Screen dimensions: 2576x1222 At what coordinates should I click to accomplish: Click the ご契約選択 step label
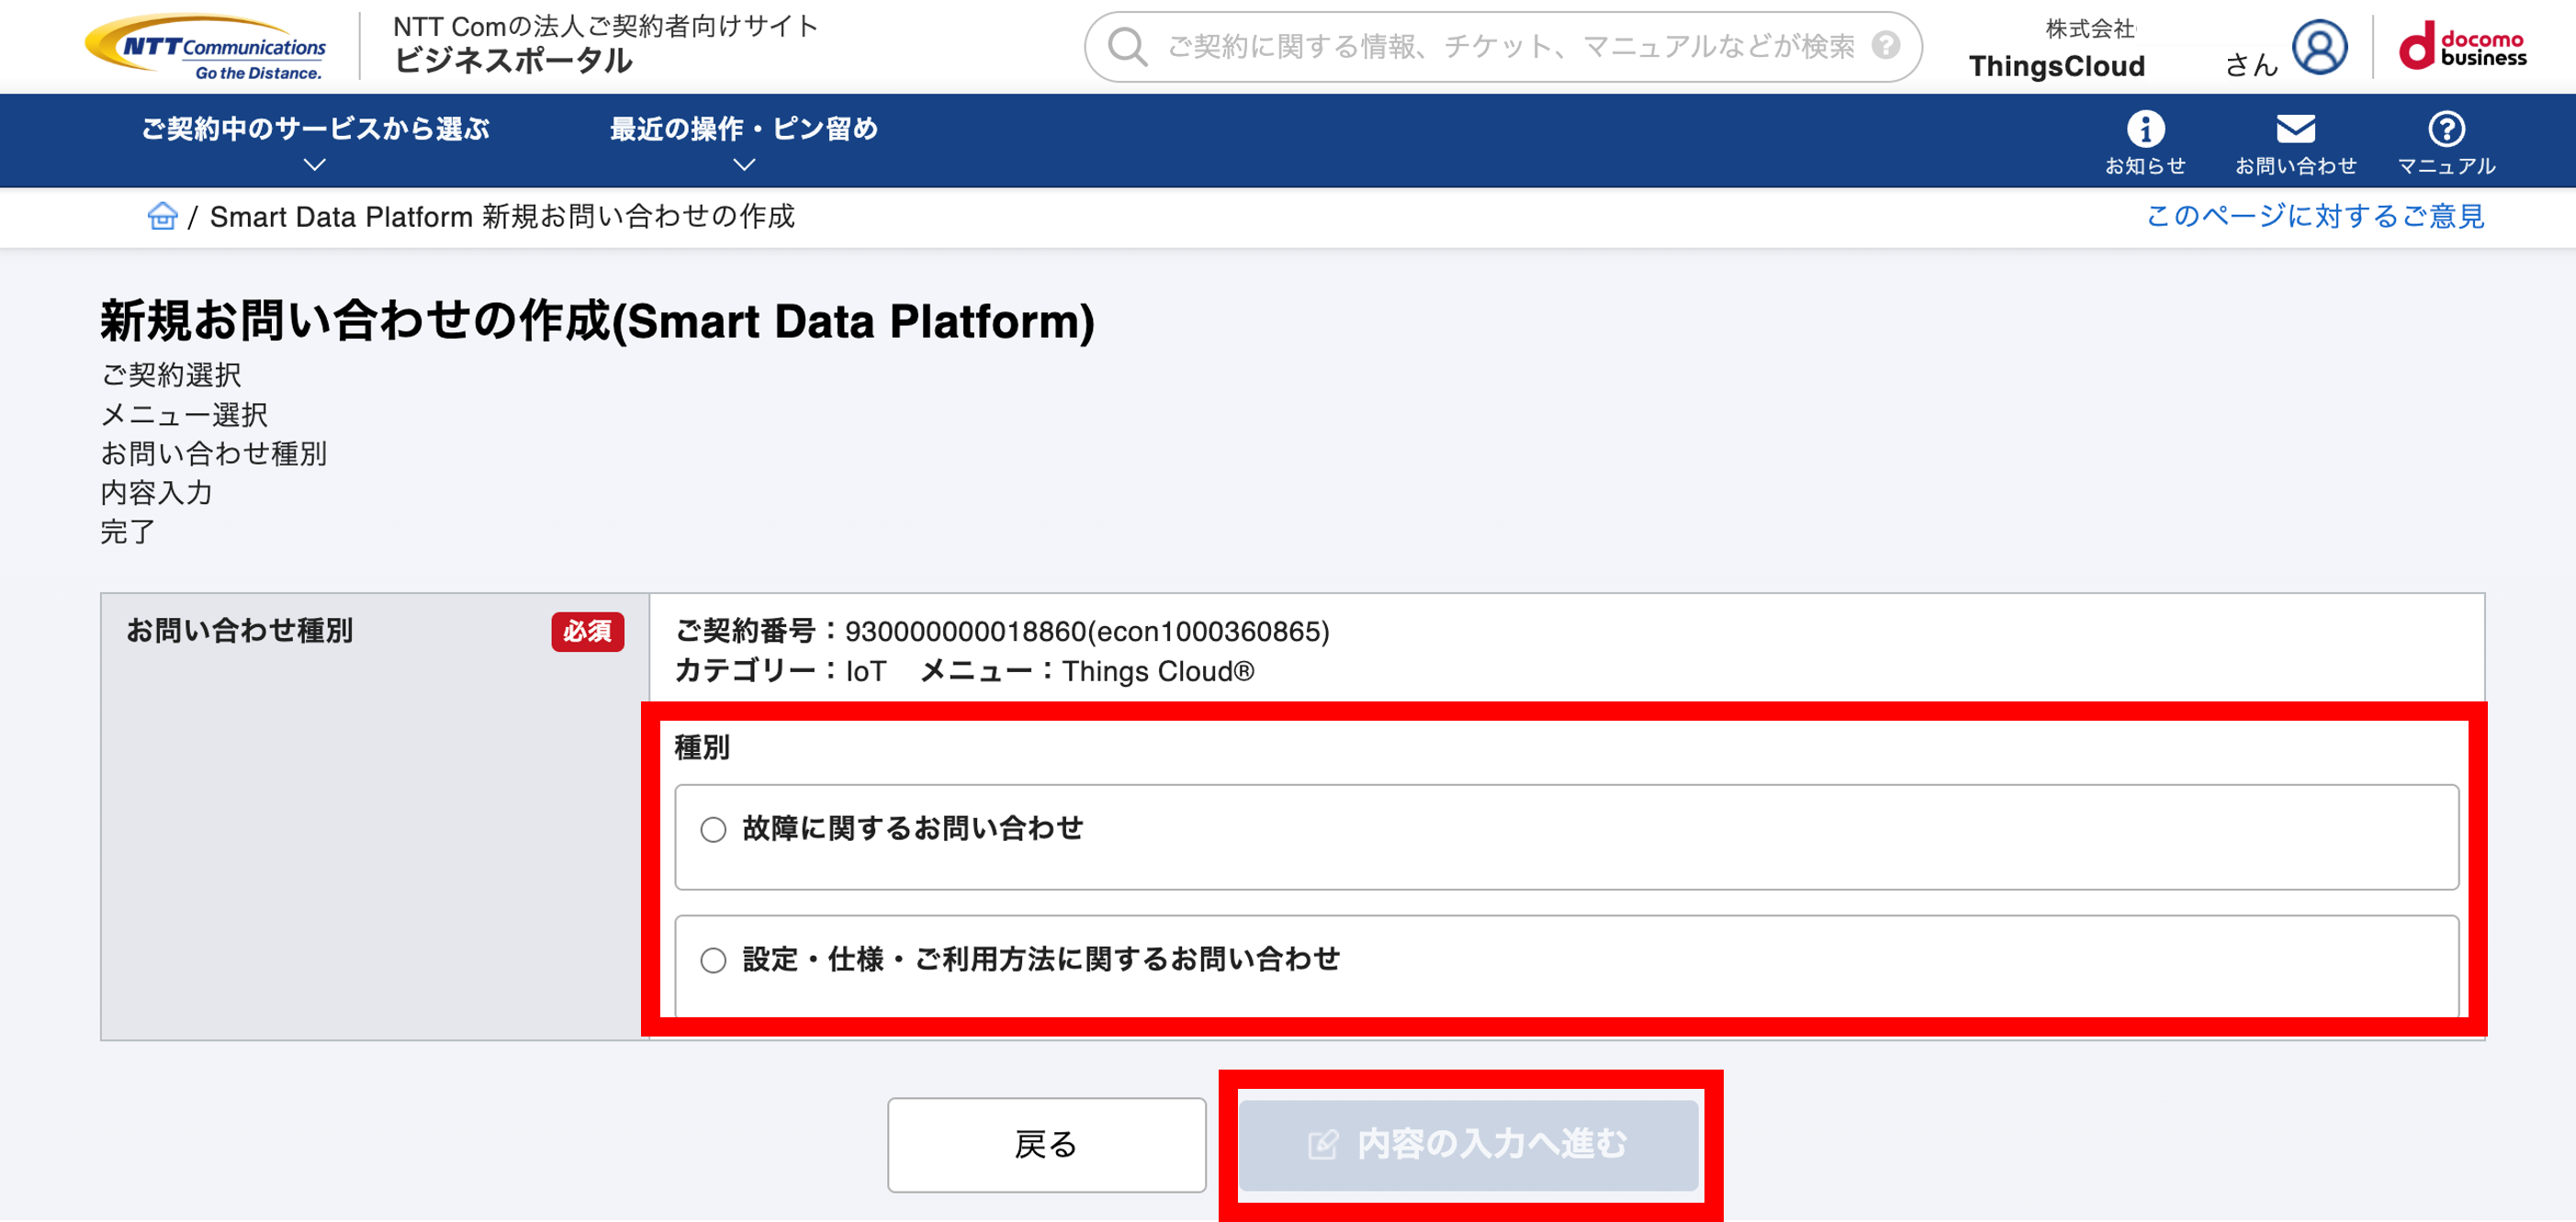171,375
